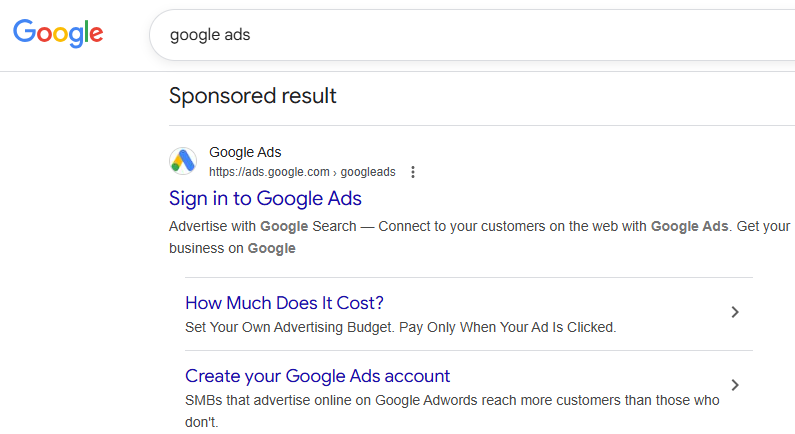Expand the How Much Does It Cost chevron

click(x=735, y=312)
